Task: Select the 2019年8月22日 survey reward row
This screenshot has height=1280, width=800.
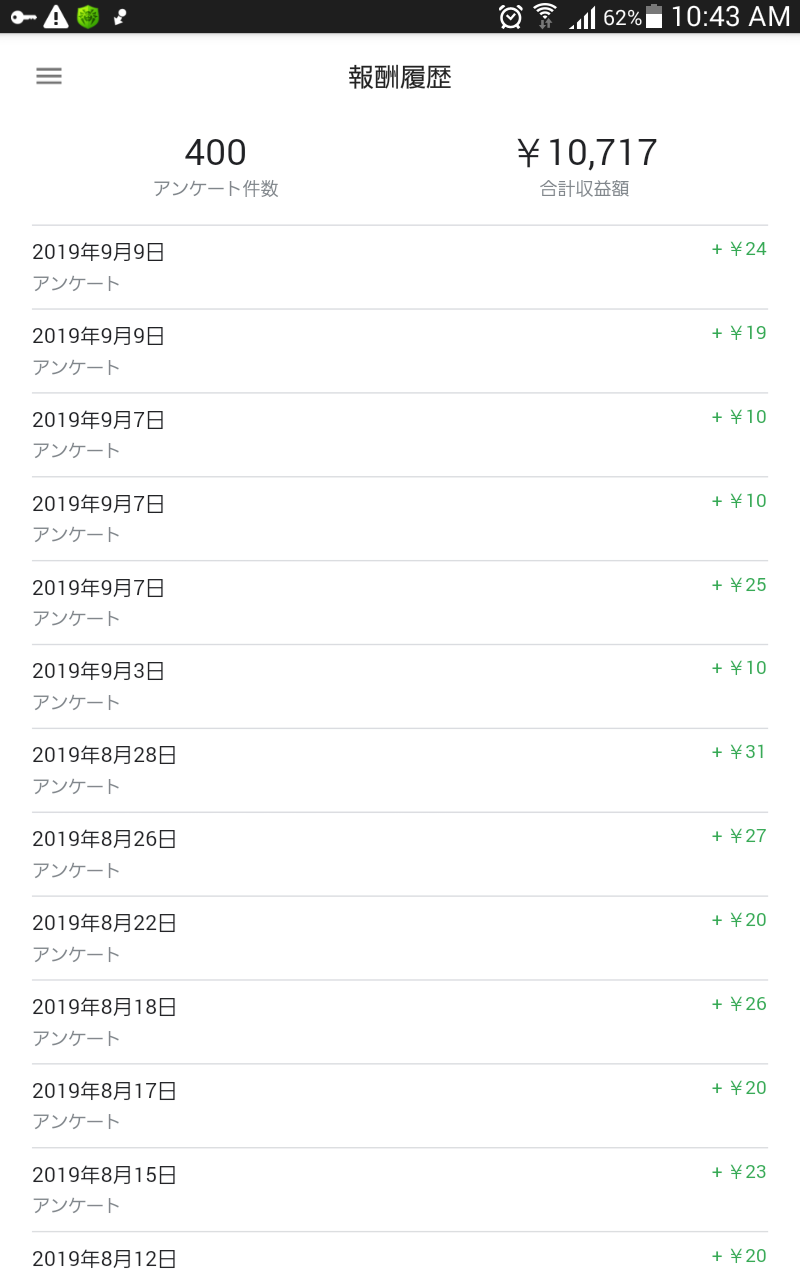Action: click(x=400, y=938)
